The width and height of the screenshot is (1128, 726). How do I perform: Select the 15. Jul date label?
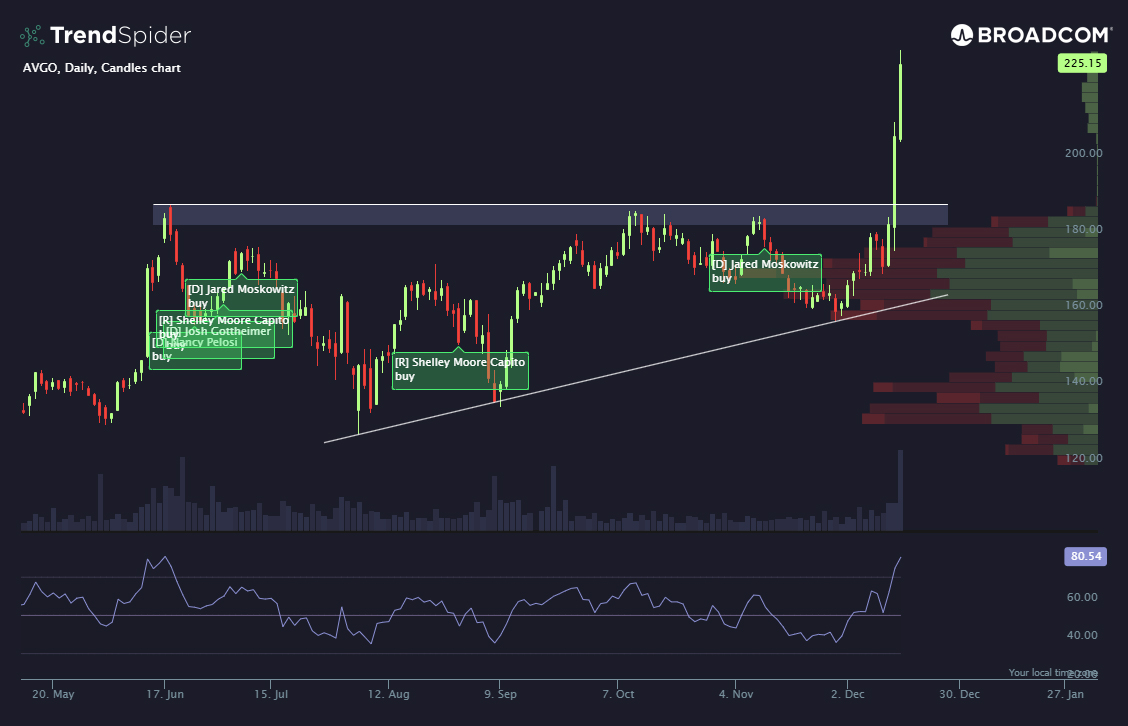[x=271, y=694]
